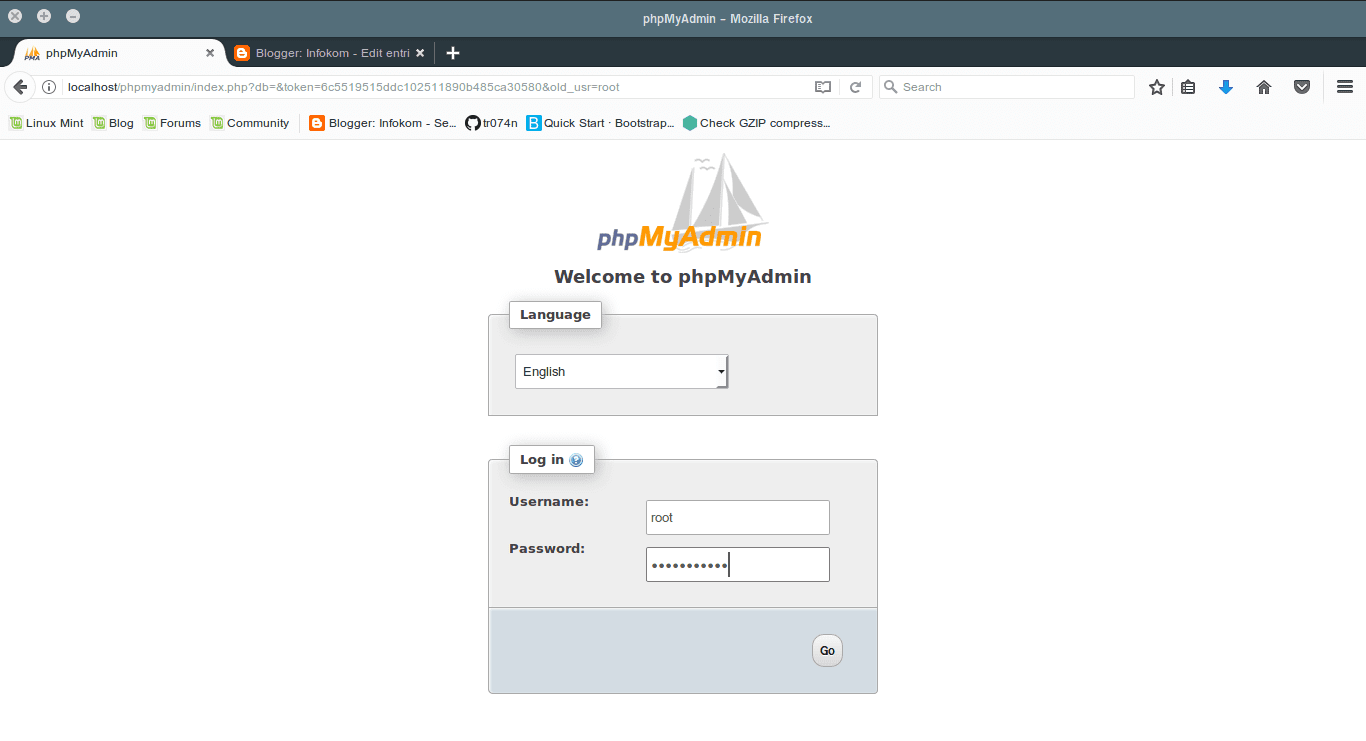Bookmark this page with the star icon

point(1157,87)
